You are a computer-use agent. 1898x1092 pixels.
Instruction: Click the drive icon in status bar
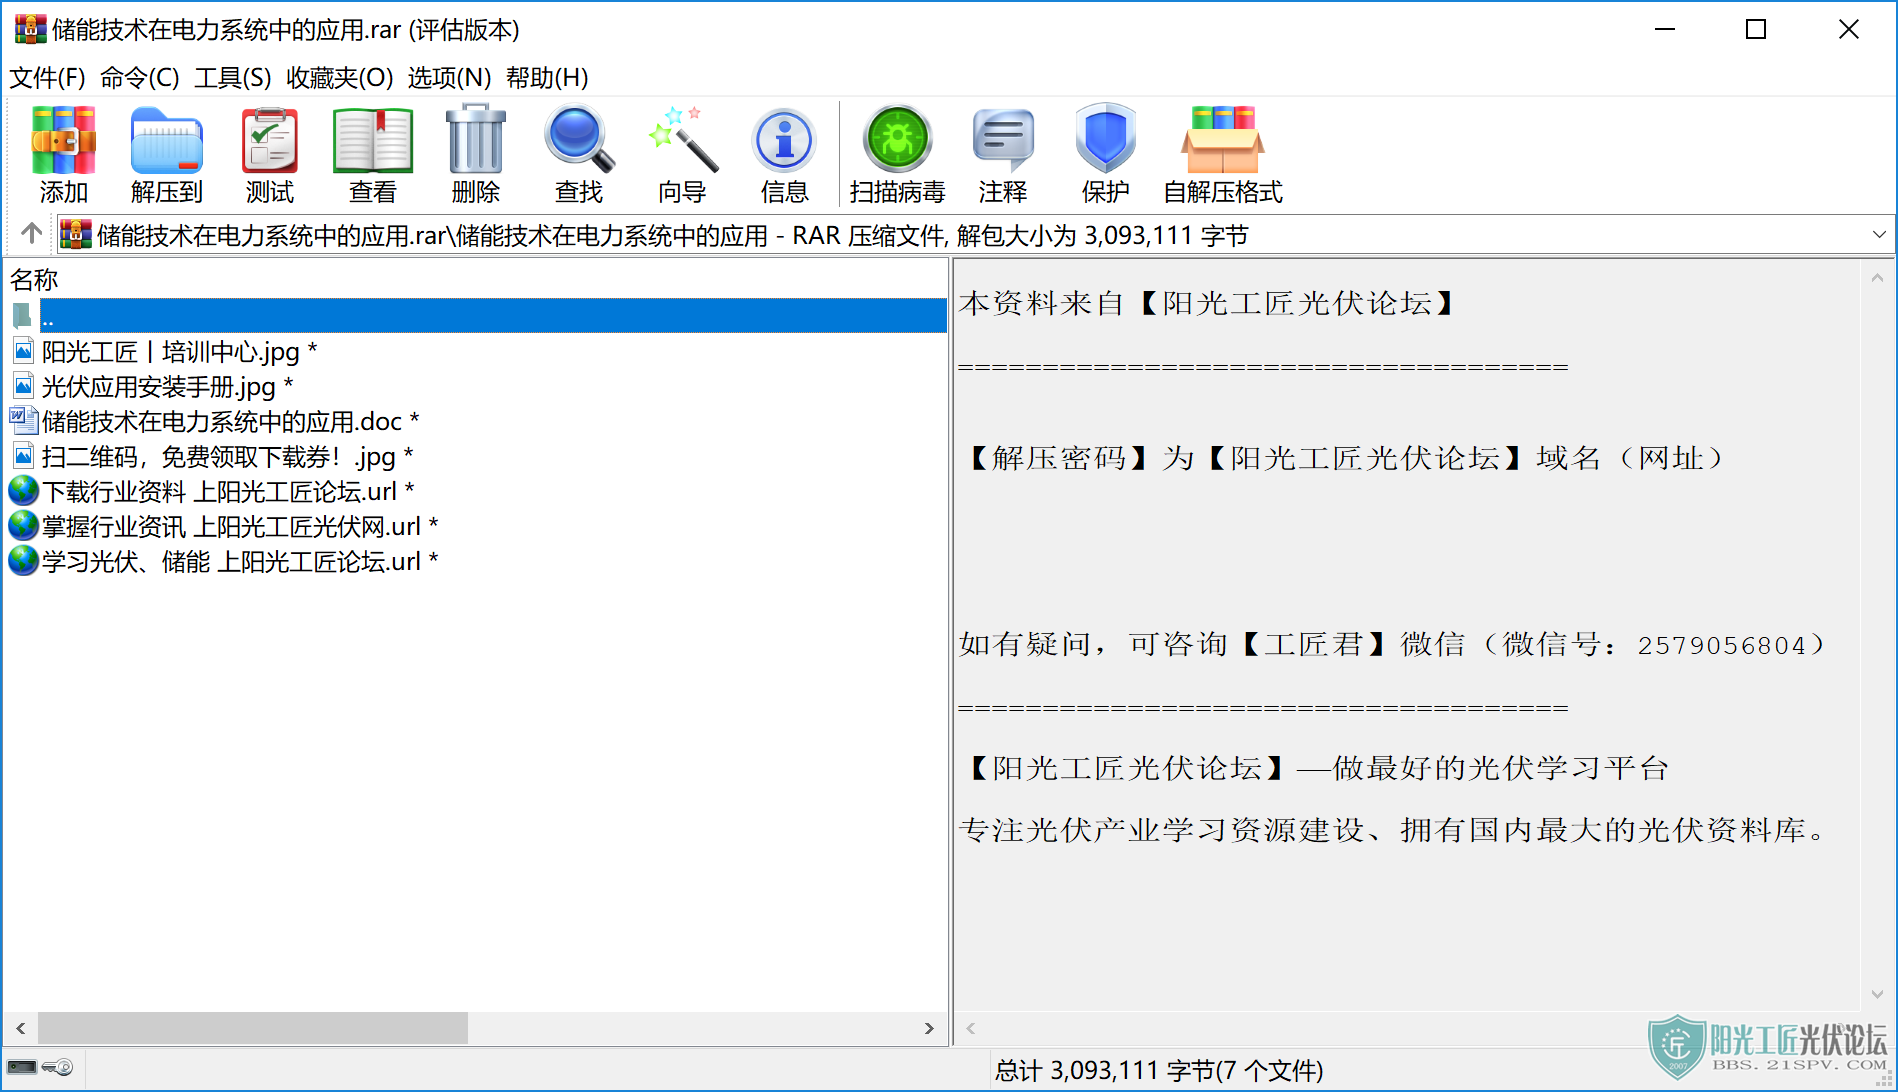click(22, 1068)
